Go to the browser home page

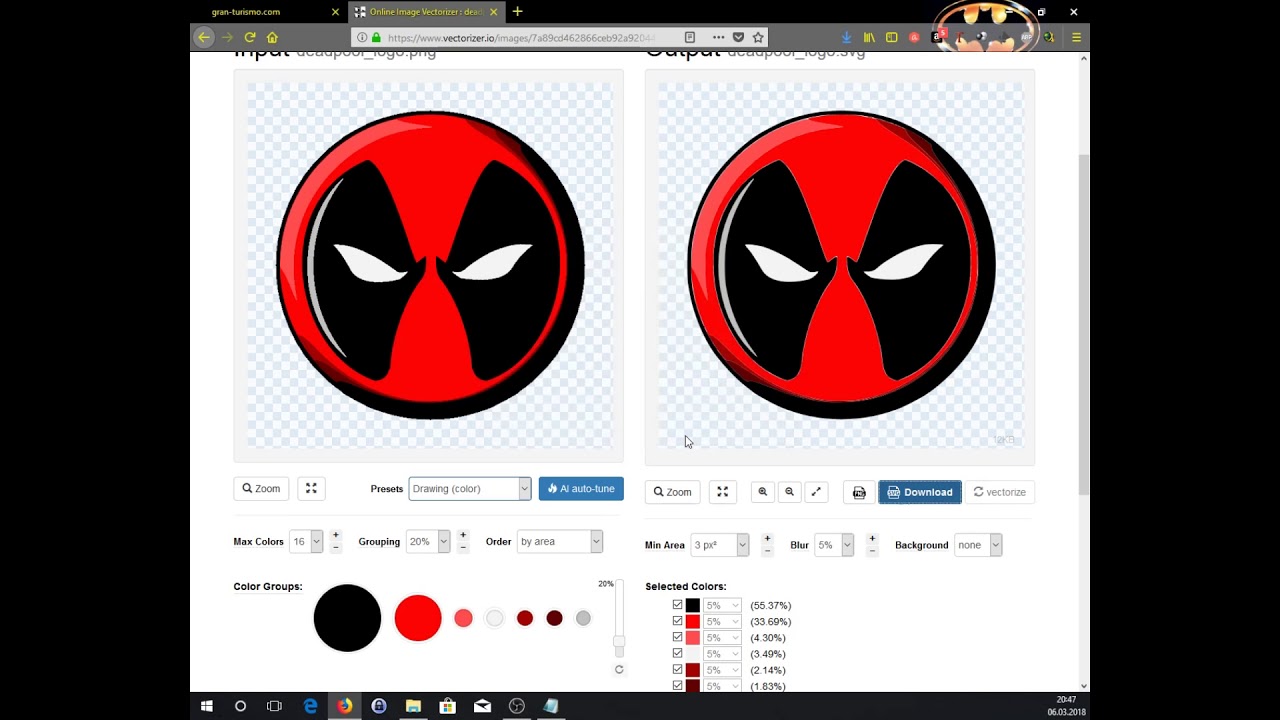[x=272, y=37]
